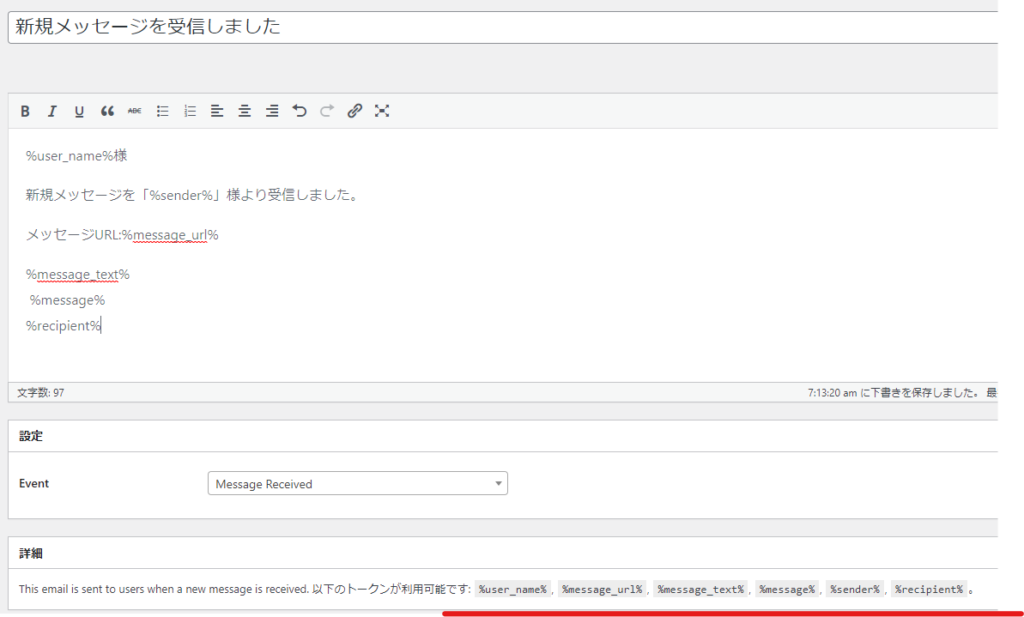1024x617 pixels.
Task: Click the underline toolbar icon
Action: pyautogui.click(x=79, y=111)
